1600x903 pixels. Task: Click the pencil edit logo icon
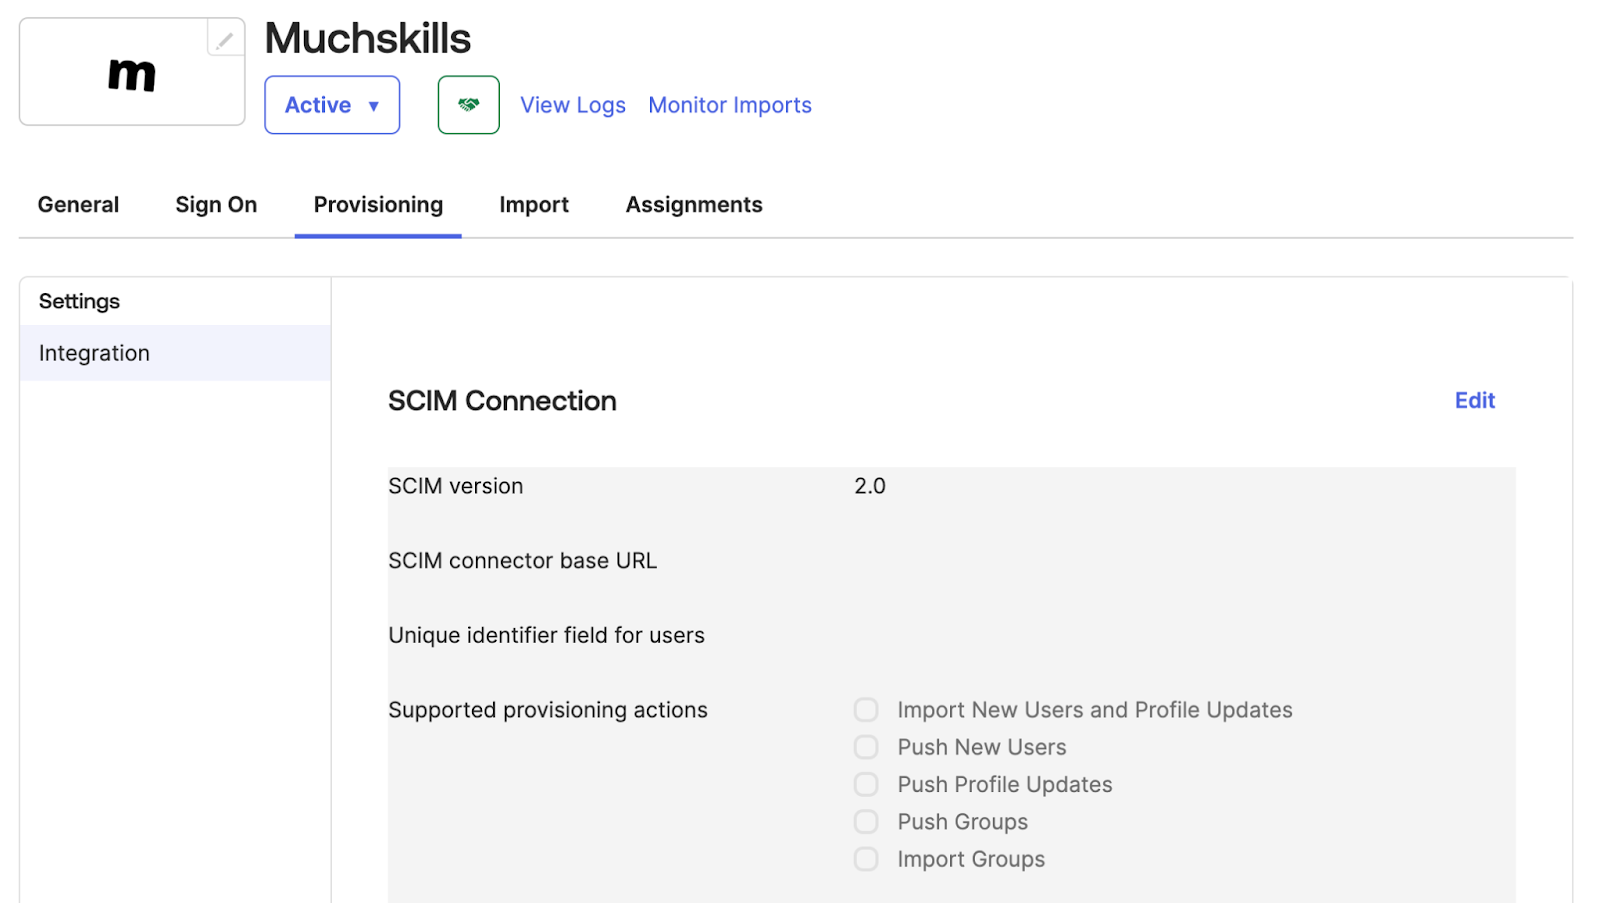225,39
